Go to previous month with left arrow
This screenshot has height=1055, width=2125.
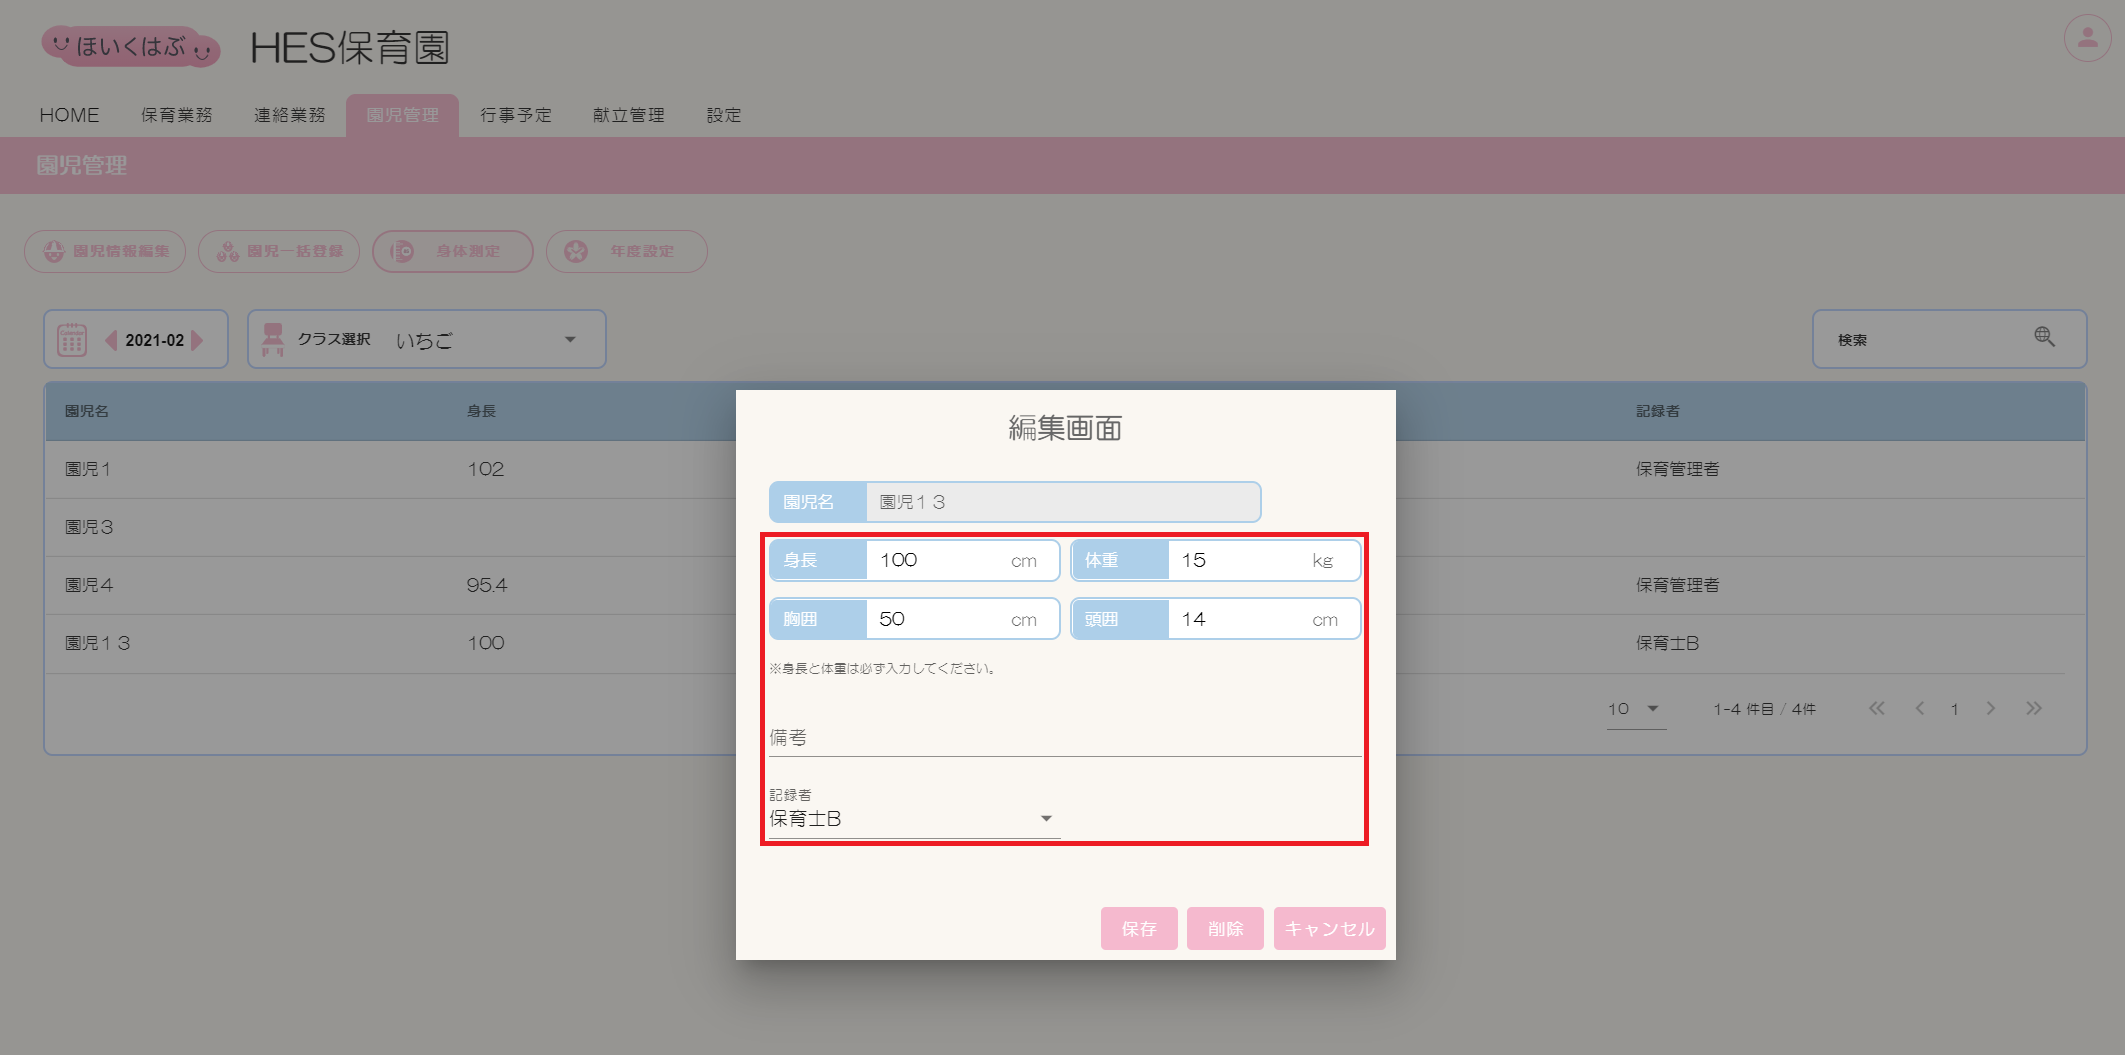pyautogui.click(x=111, y=340)
